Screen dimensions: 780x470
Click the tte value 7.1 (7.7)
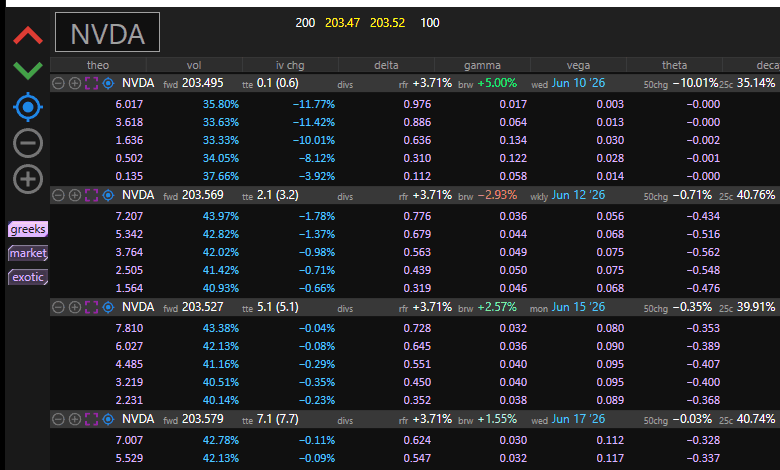click(278, 419)
